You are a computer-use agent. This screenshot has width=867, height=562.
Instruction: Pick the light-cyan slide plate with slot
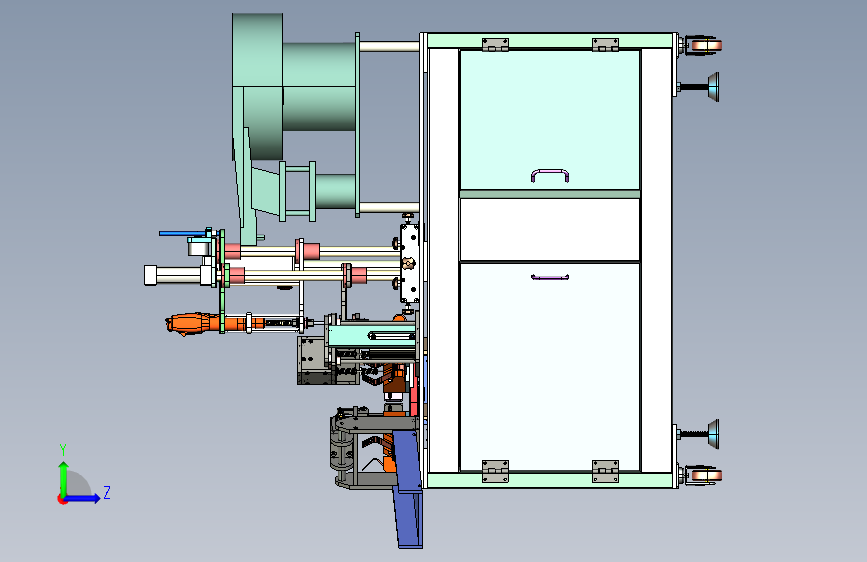tap(370, 335)
